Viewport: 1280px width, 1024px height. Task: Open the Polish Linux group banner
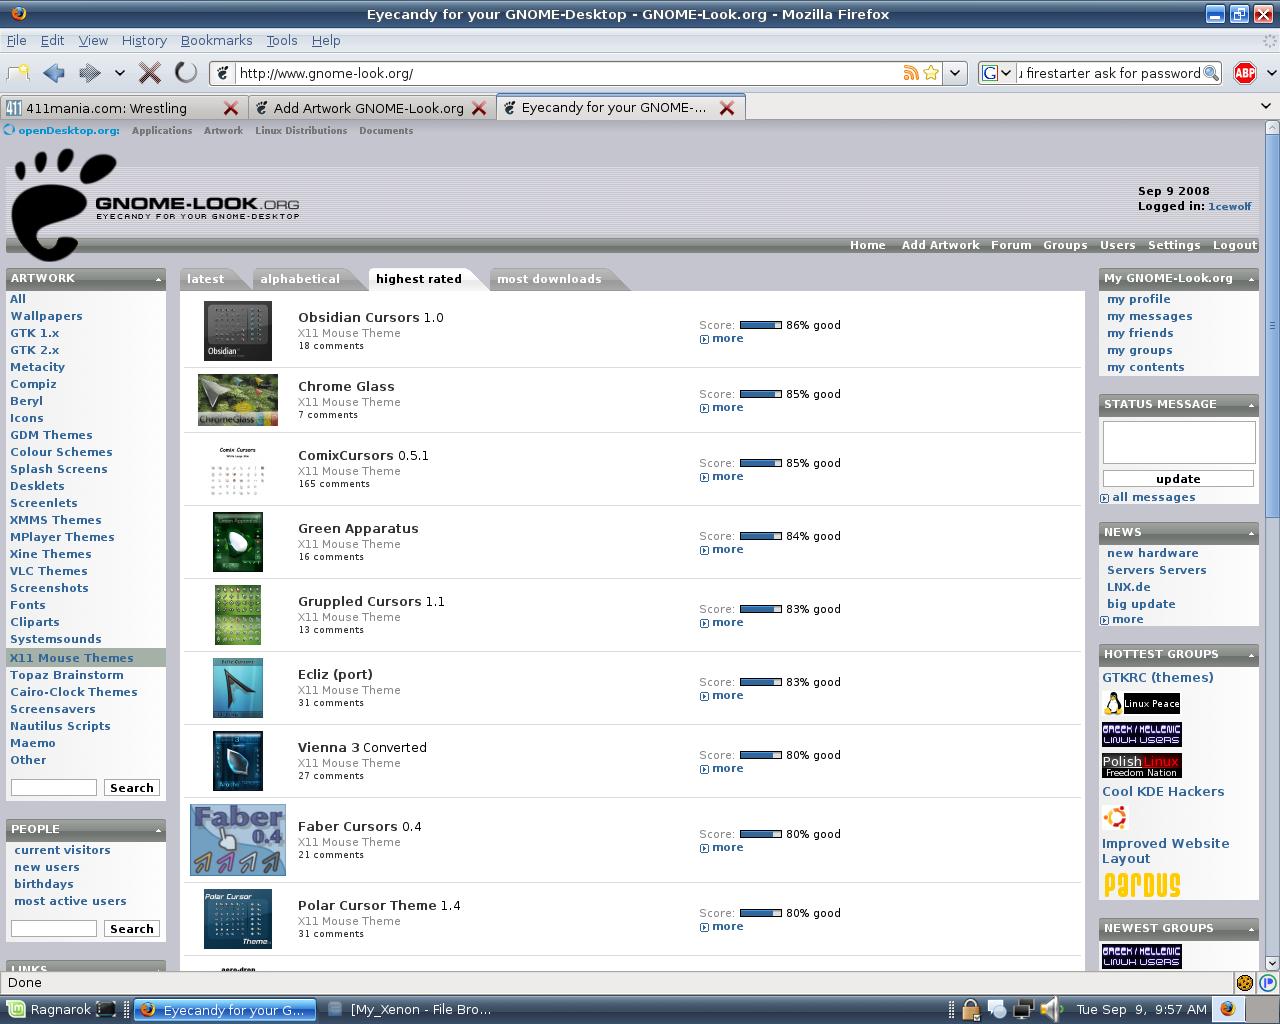tap(1141, 766)
